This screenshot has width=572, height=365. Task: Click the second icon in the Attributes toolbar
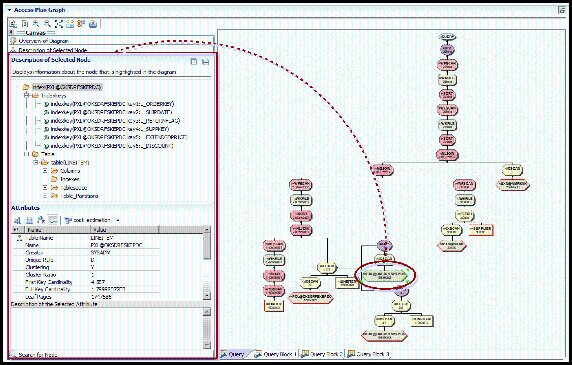(30, 220)
